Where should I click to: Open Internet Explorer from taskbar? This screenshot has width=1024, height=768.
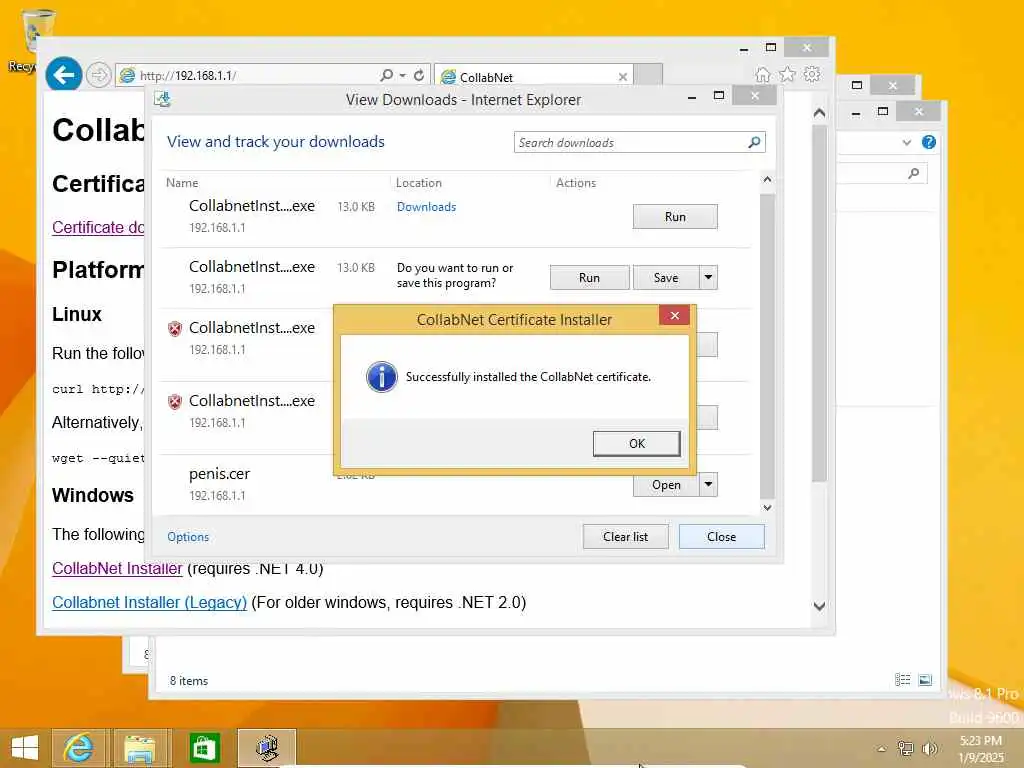pyautogui.click(x=78, y=748)
